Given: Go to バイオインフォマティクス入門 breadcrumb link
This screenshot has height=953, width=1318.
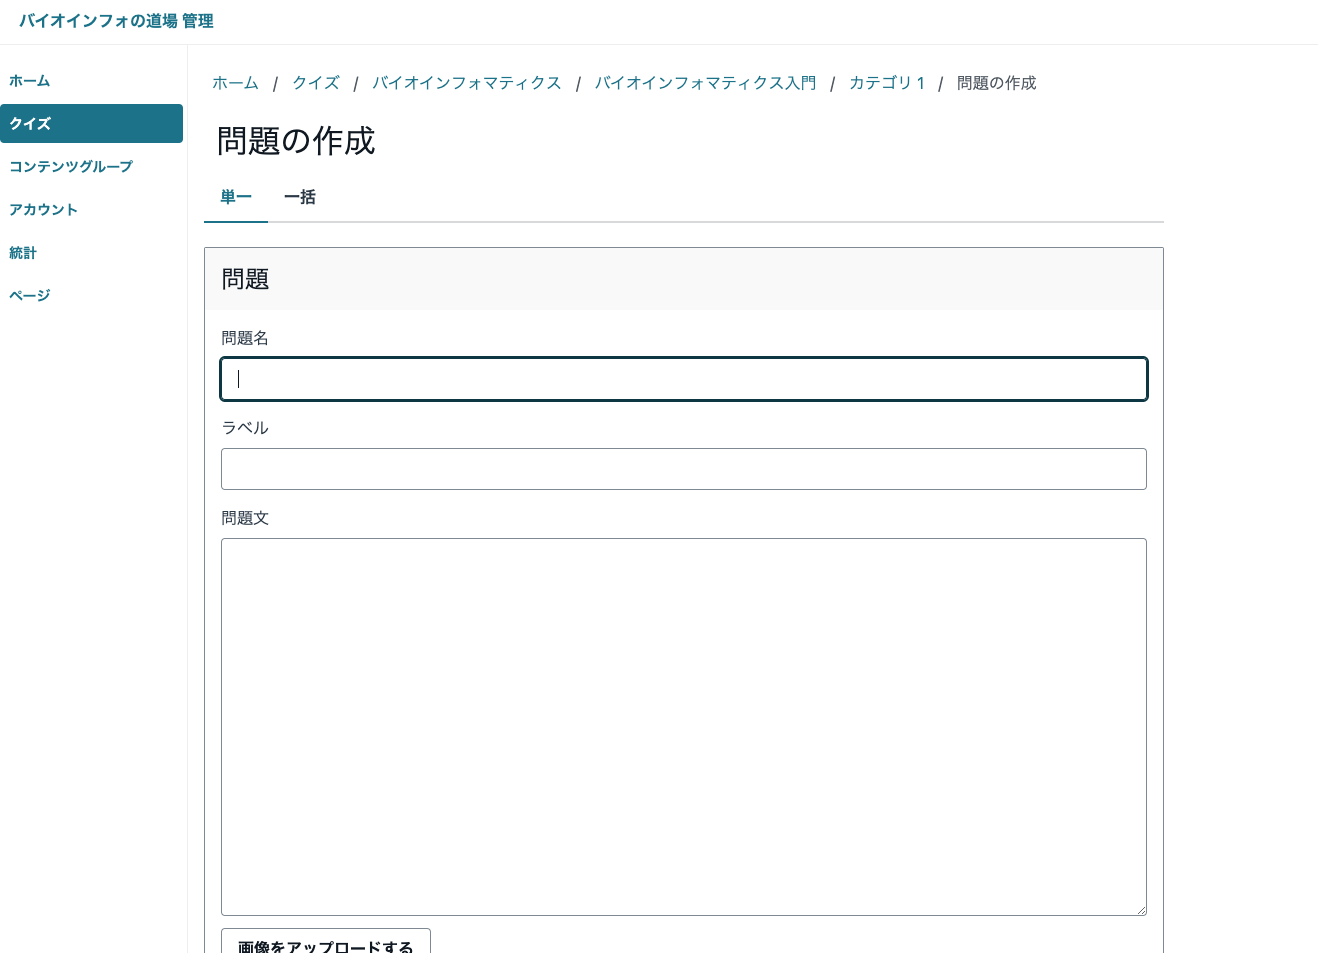Looking at the screenshot, I should (705, 83).
